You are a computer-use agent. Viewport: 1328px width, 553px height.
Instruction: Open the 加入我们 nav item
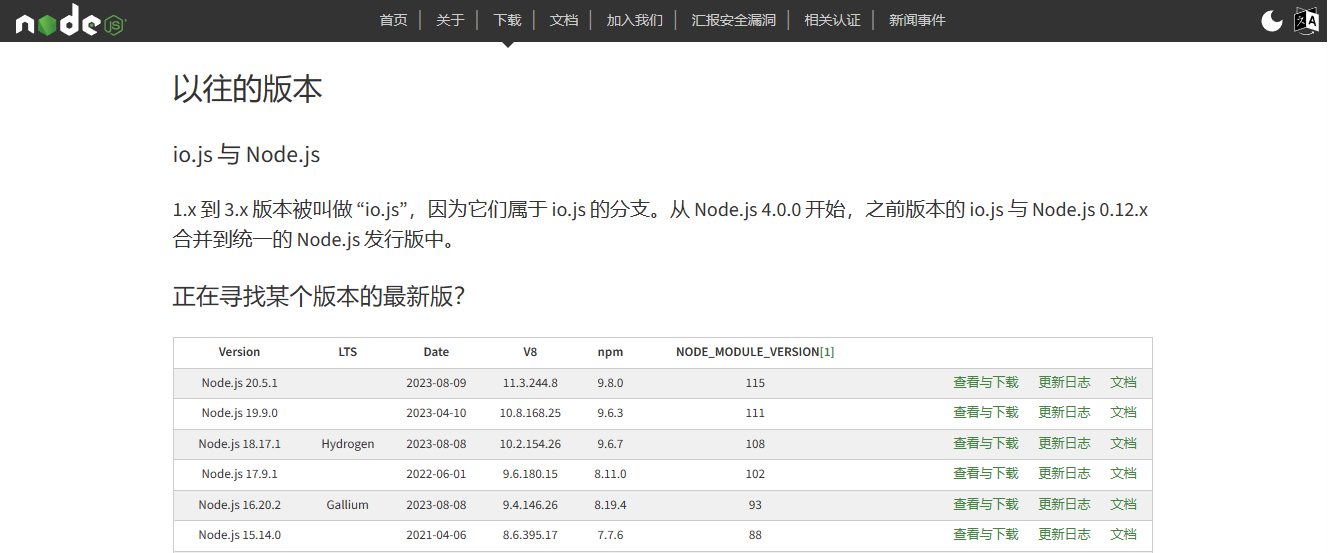click(x=634, y=20)
